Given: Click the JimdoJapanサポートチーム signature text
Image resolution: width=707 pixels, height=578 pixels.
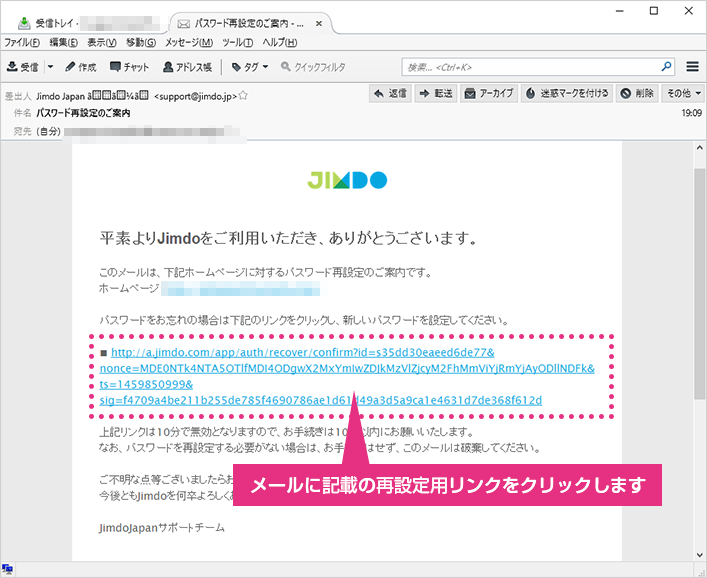Looking at the screenshot, I should tap(162, 528).
